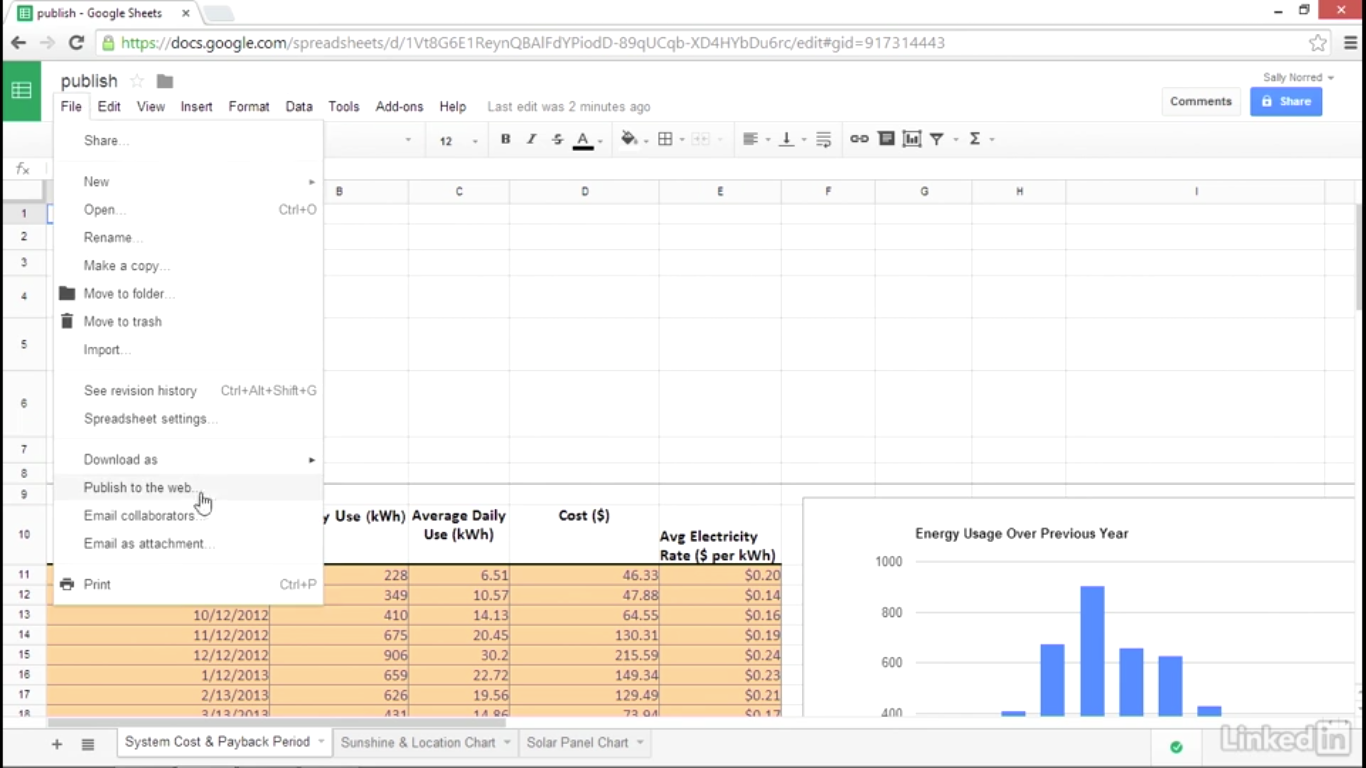This screenshot has width=1366, height=768.
Task: Select Move to folder option
Action: point(188,294)
